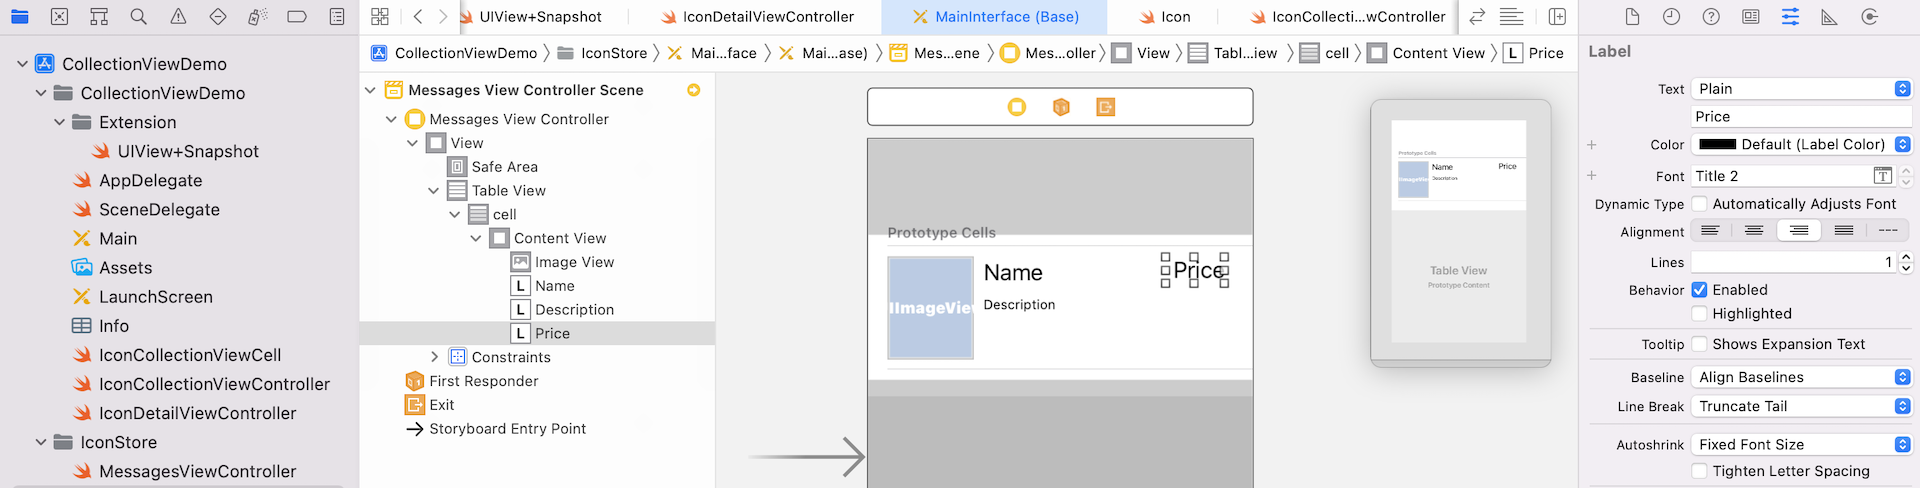Screen dimensions: 1920x488
Task: Click the Add Editor button
Action: [1557, 17]
